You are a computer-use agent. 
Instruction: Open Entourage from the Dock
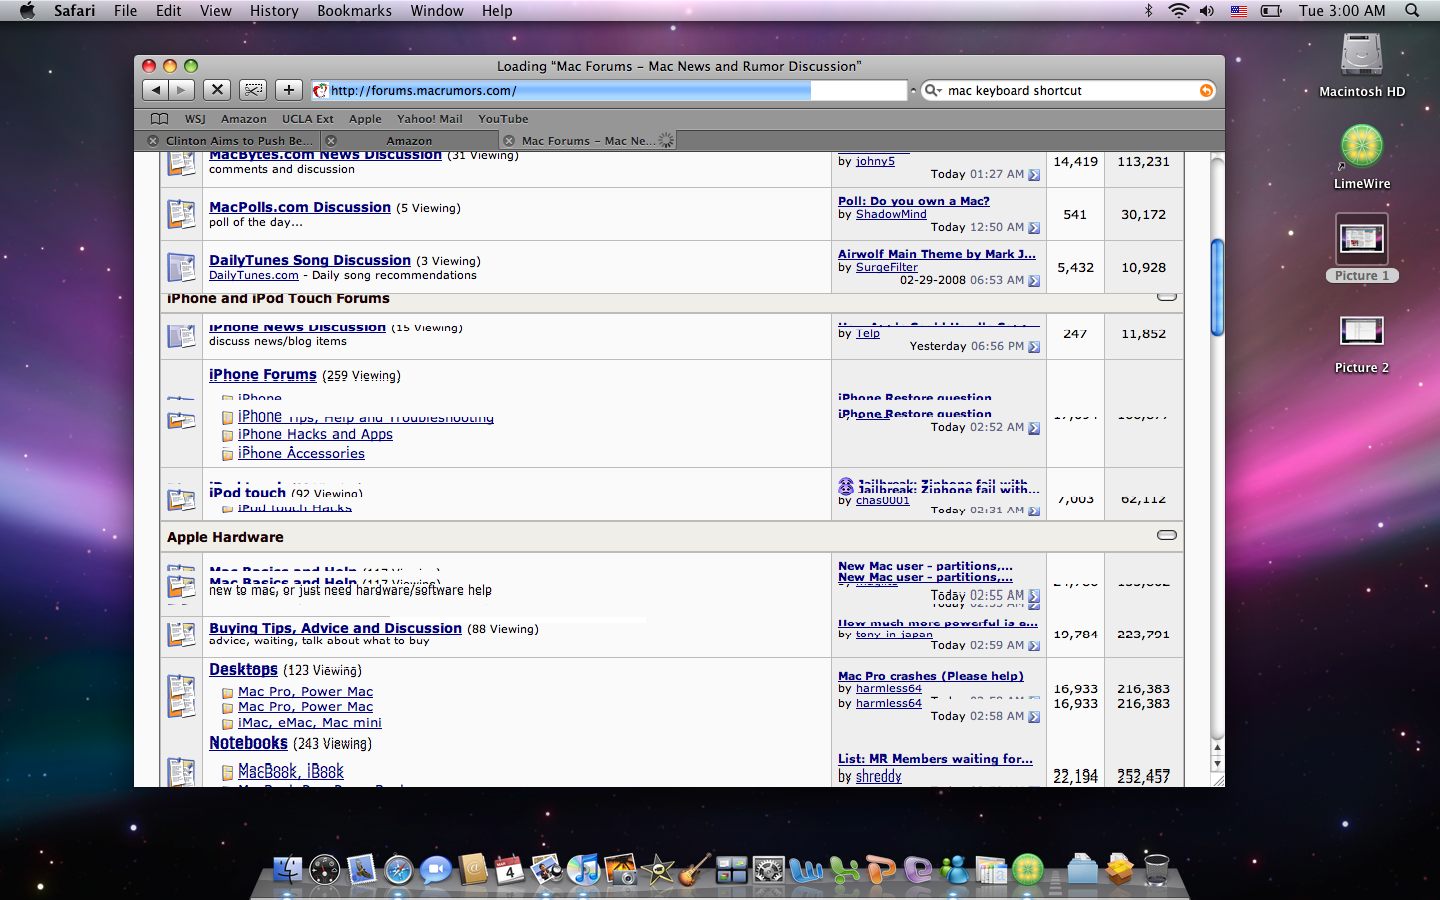(x=917, y=869)
